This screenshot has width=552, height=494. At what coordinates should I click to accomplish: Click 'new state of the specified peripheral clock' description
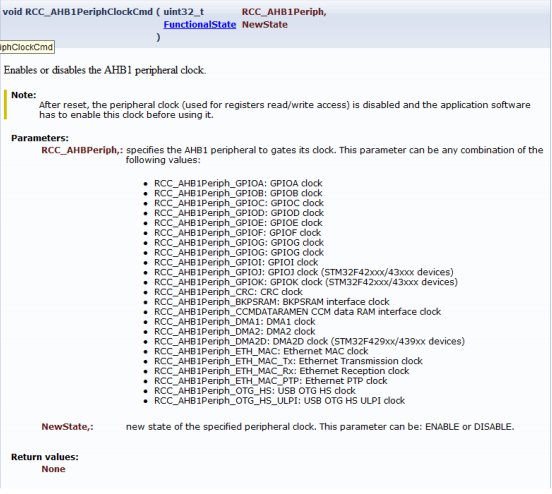coord(320,427)
